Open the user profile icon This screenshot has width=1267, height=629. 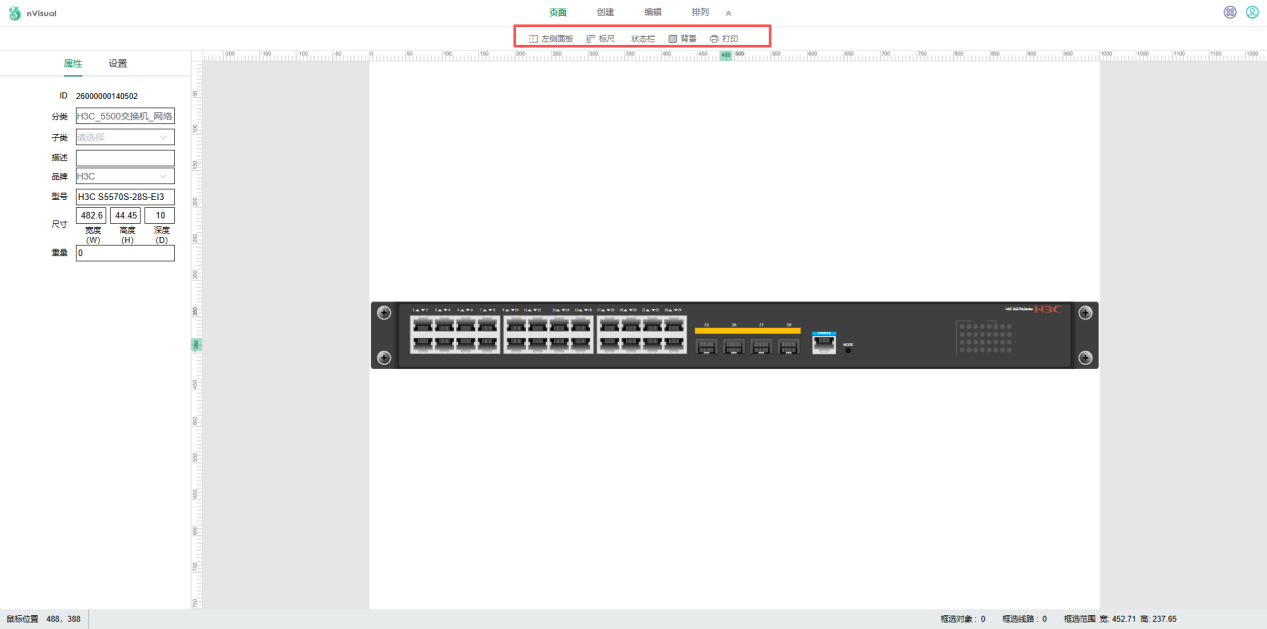(1252, 13)
